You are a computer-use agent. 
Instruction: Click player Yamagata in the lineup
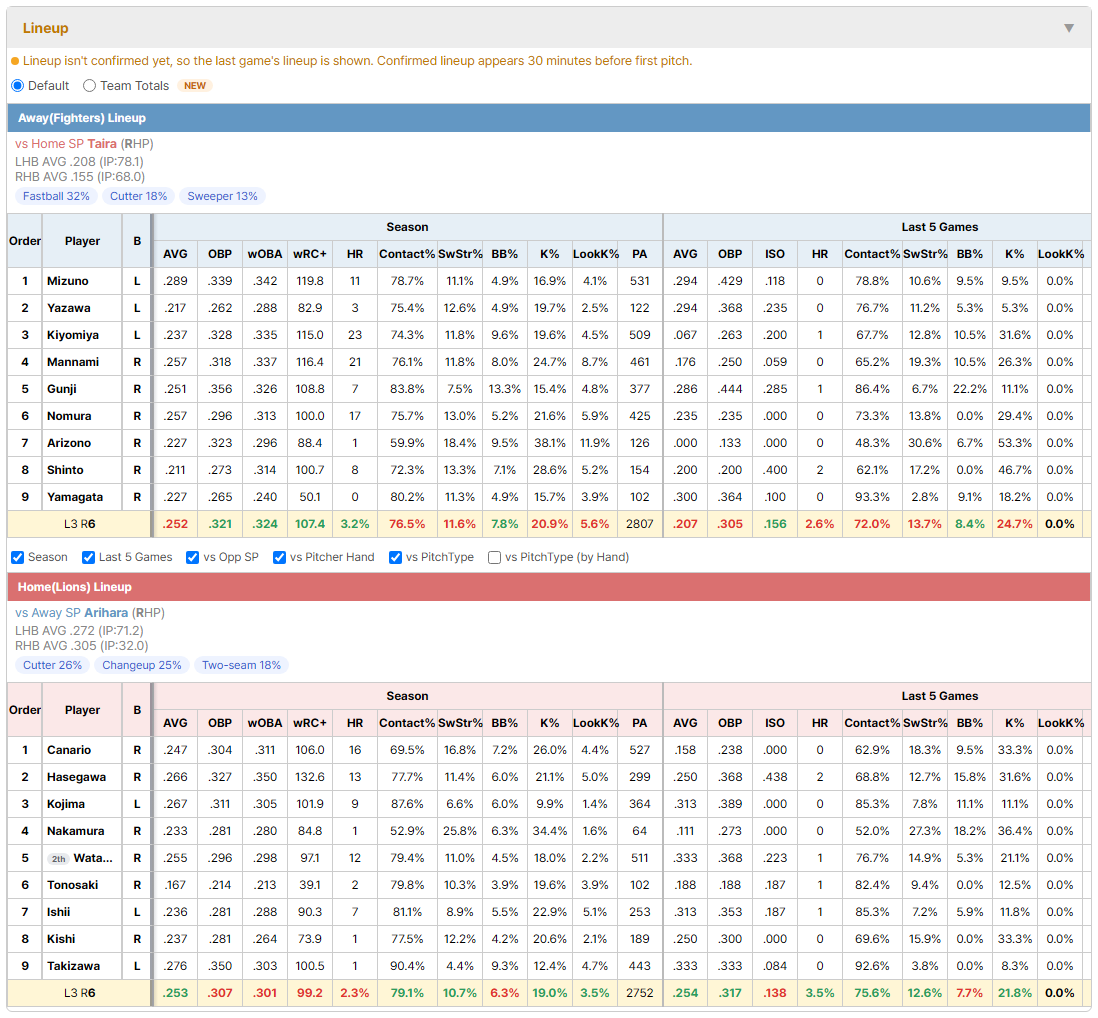click(75, 497)
